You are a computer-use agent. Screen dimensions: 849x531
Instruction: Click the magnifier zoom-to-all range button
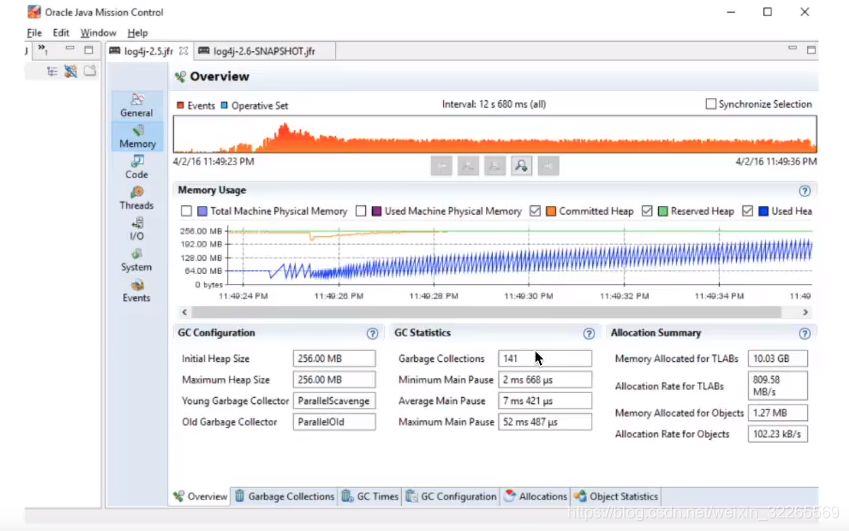pos(521,166)
